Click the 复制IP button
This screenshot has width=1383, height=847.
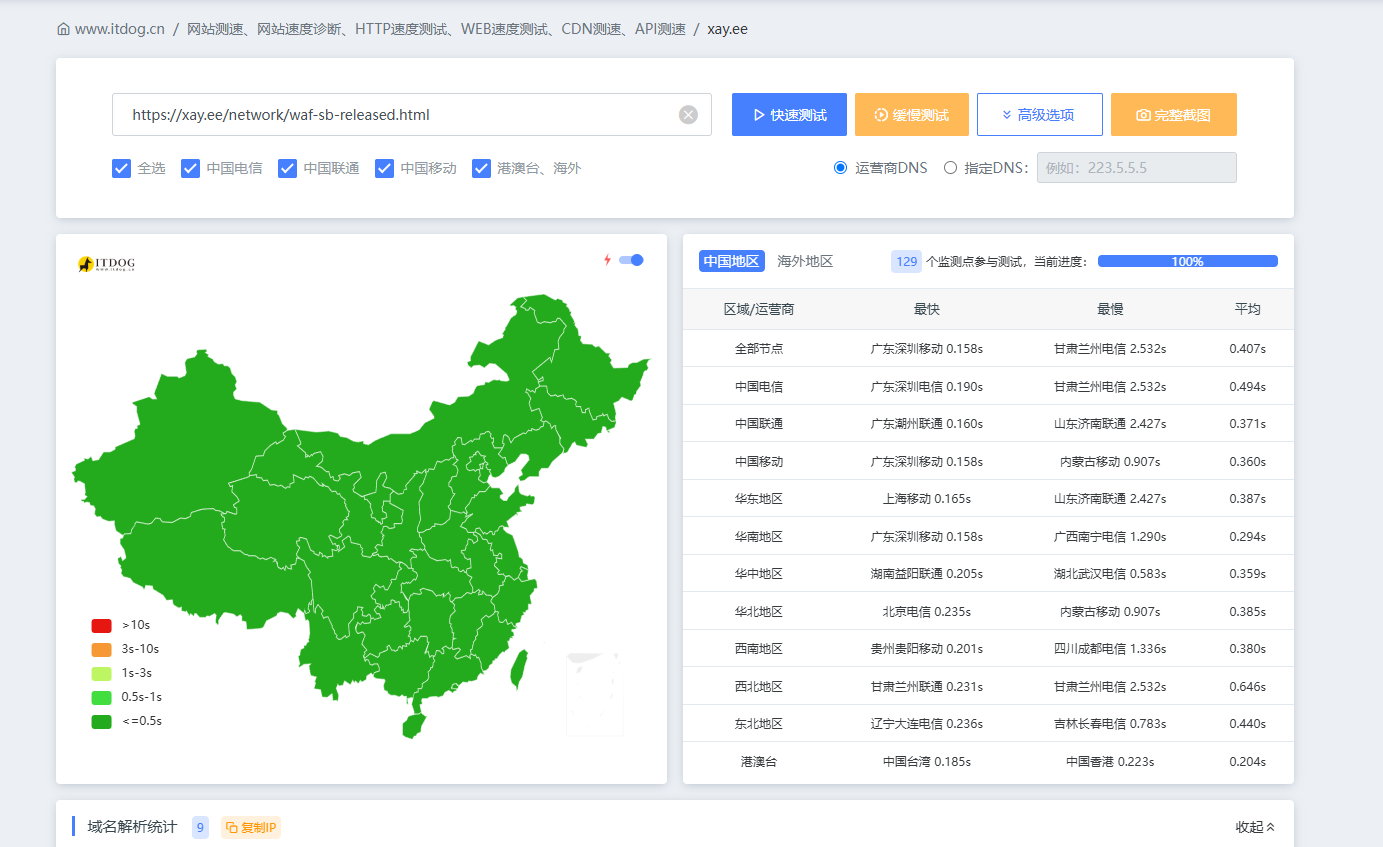click(x=251, y=828)
